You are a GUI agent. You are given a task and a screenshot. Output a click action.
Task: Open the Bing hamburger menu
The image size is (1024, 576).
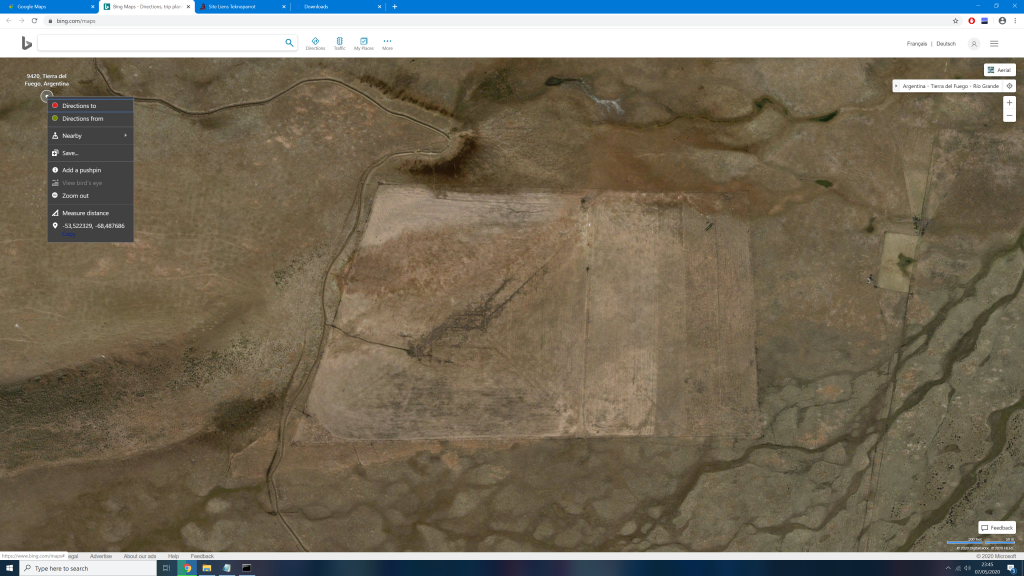994,44
